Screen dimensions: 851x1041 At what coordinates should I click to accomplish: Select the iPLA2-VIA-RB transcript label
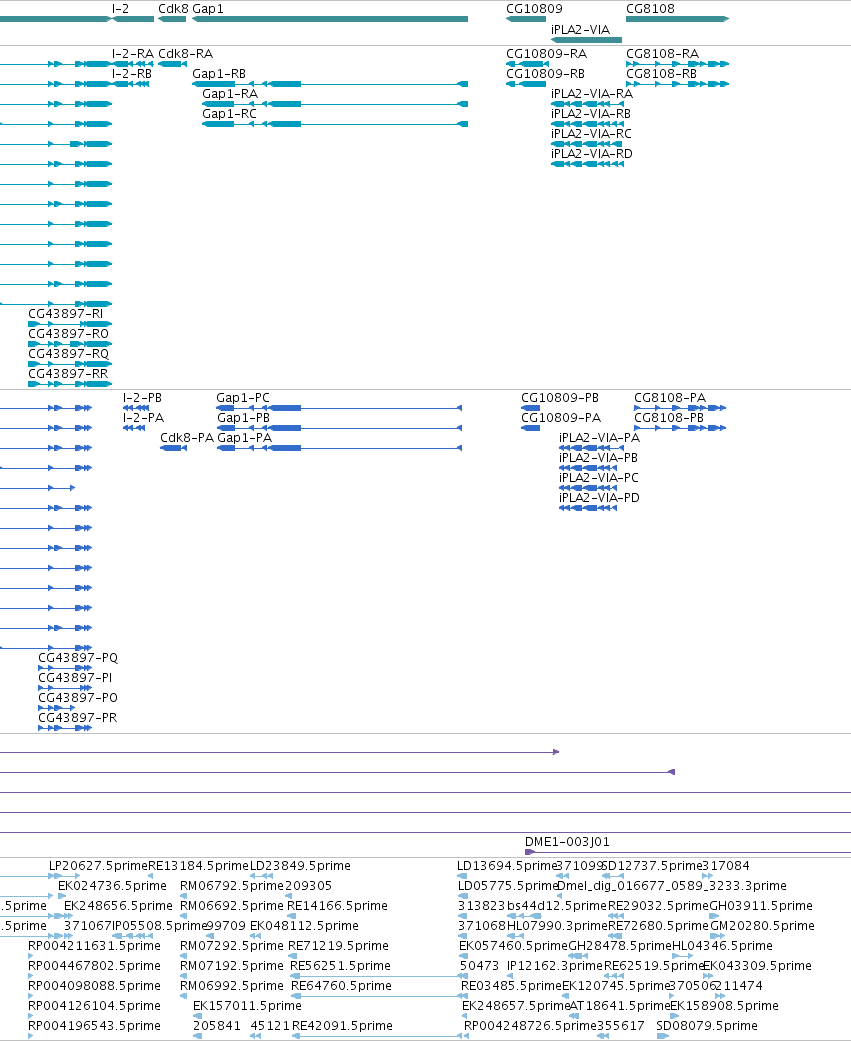coord(591,114)
